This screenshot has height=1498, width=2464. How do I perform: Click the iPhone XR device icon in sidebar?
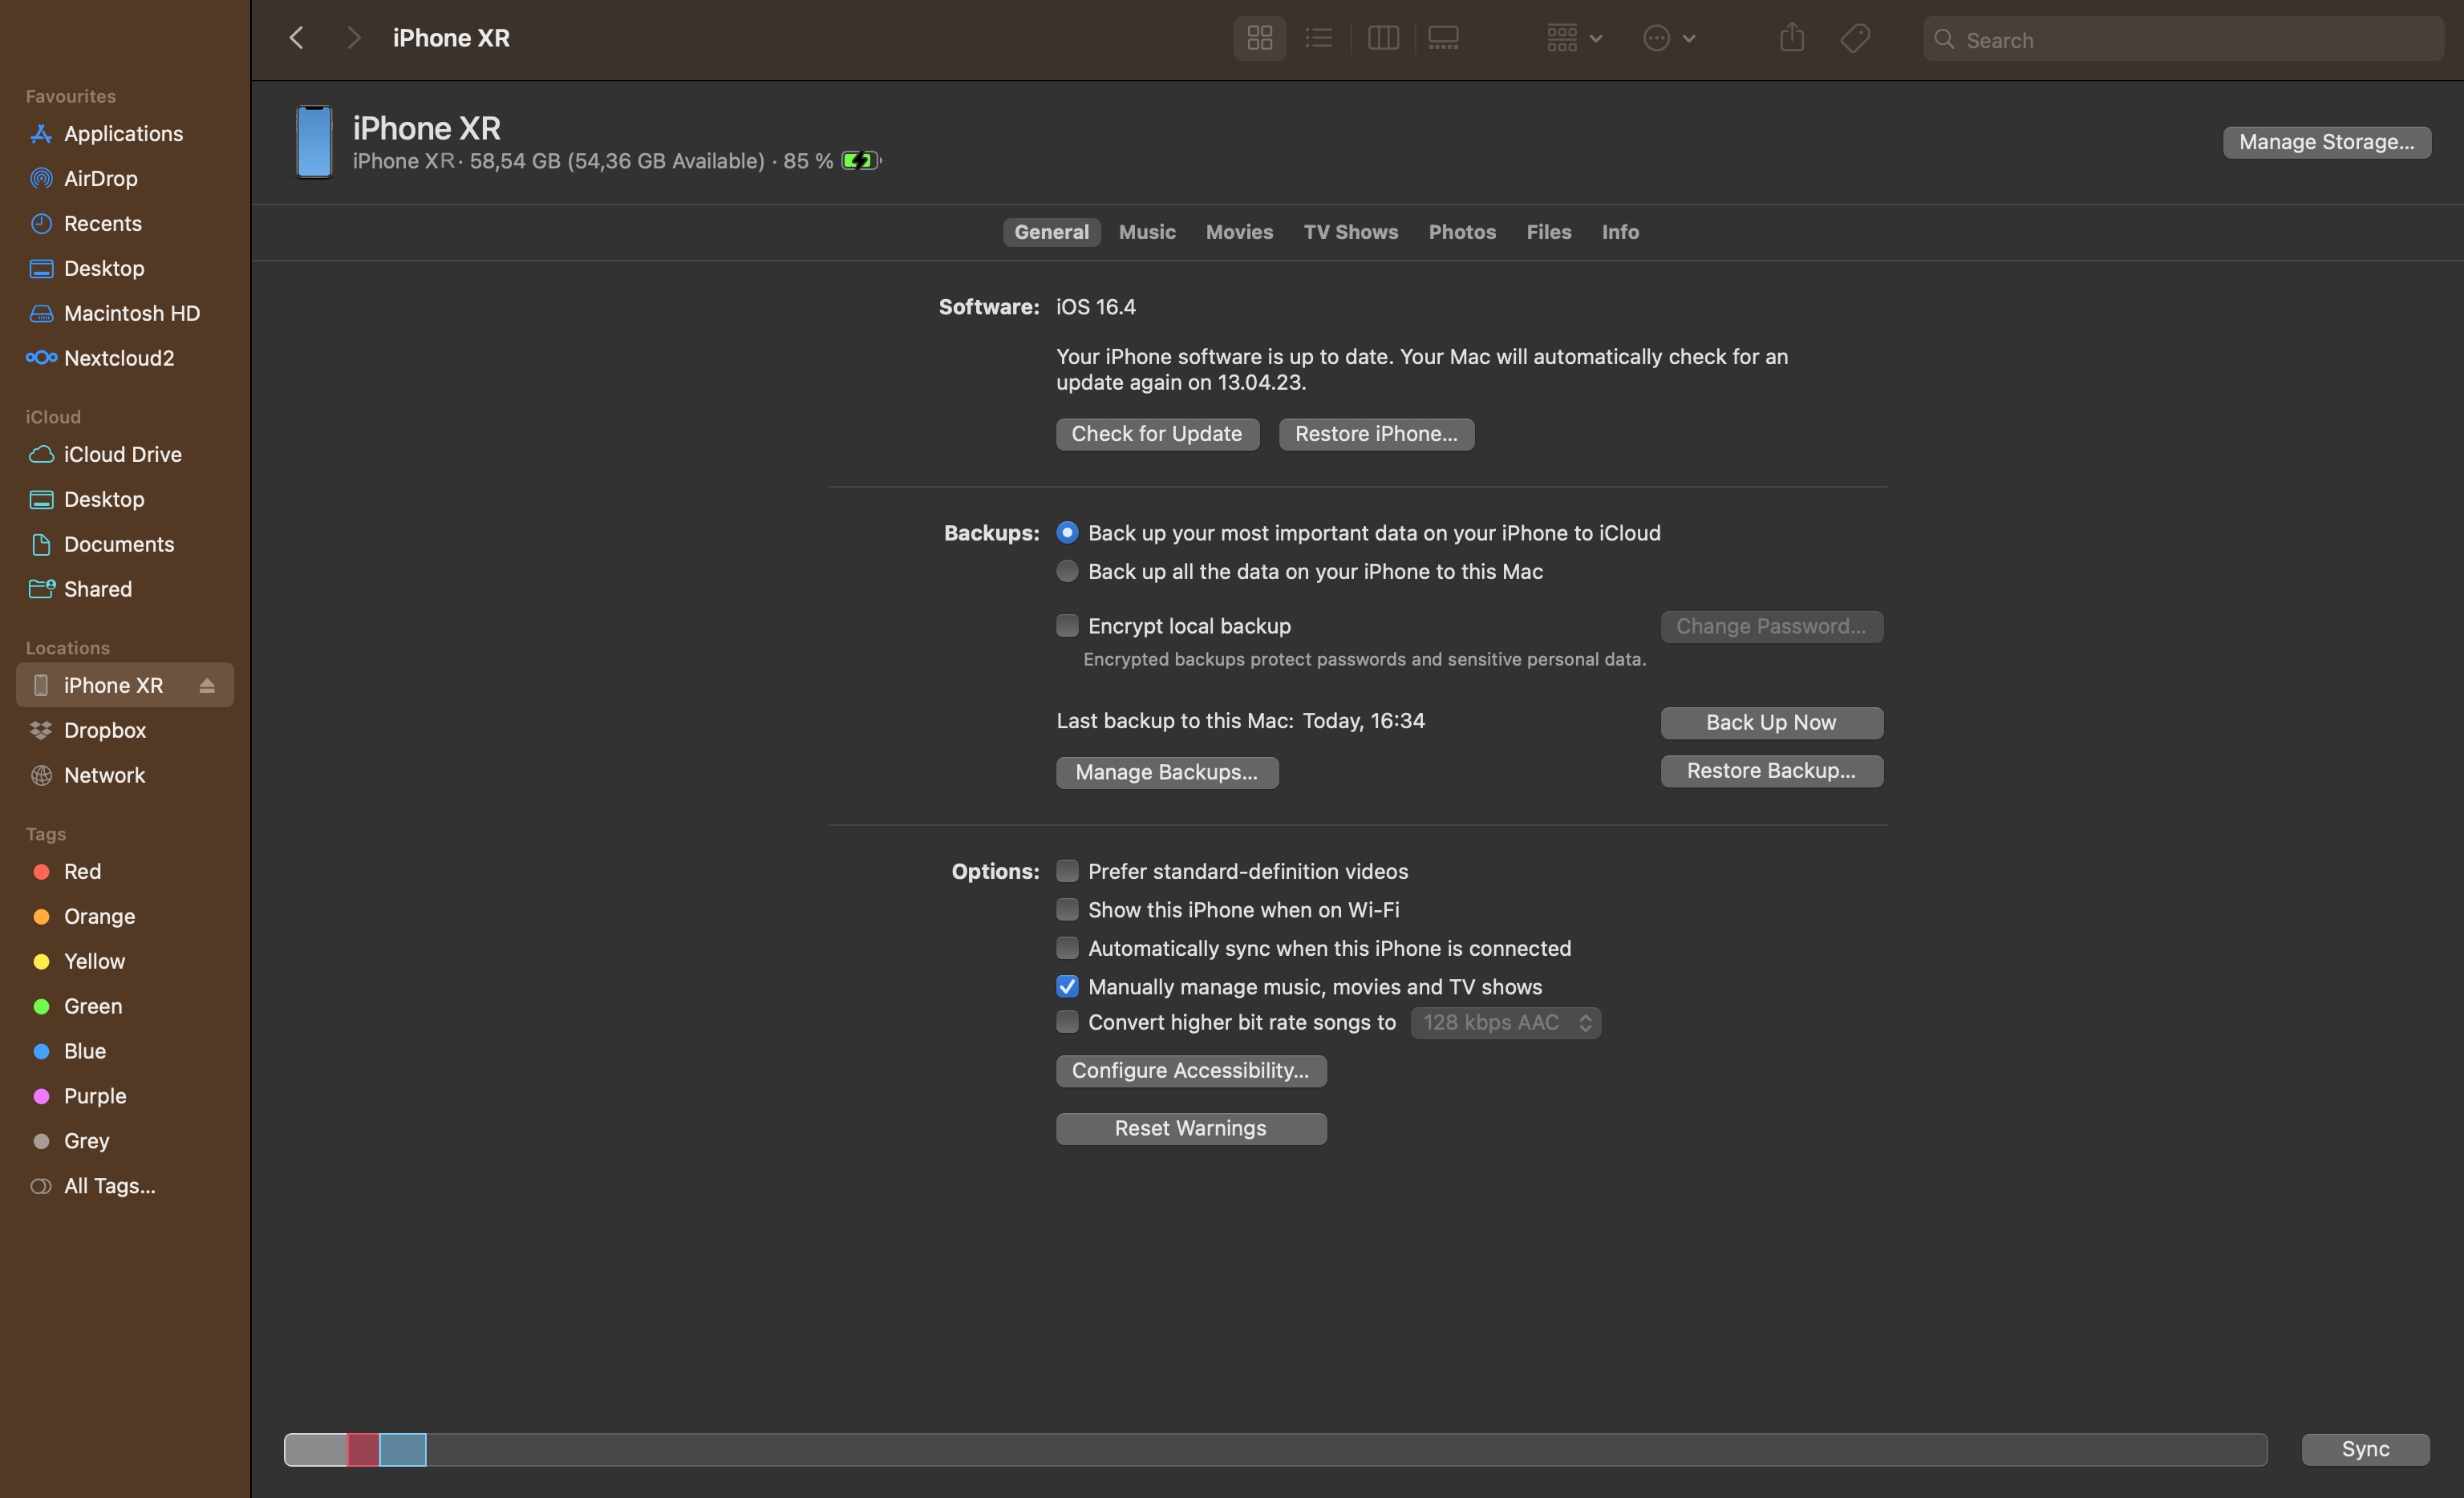(40, 685)
